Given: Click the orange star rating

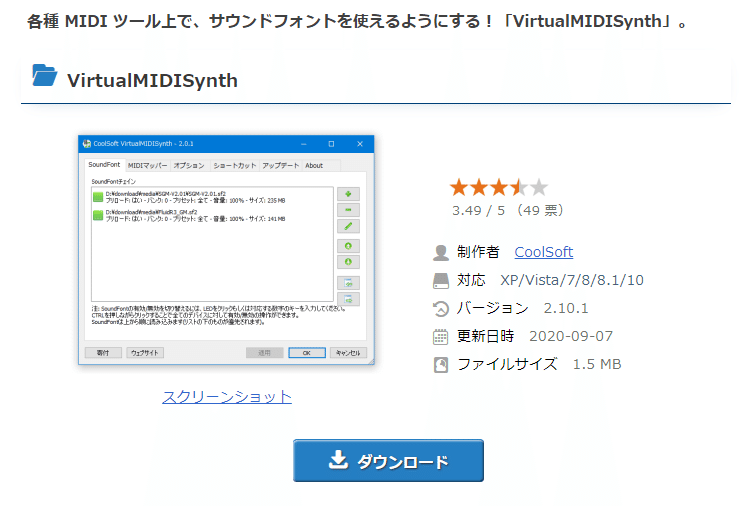Looking at the screenshot, I should point(498,187).
